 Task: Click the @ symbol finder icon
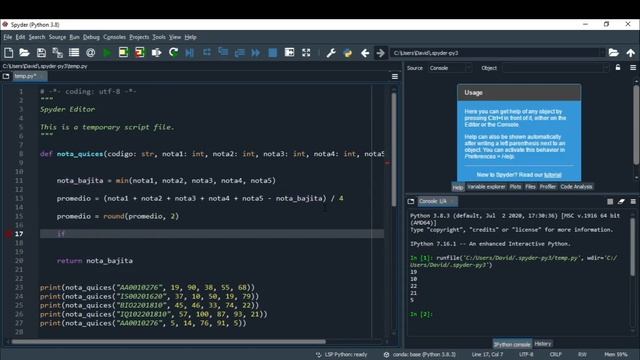91,53
